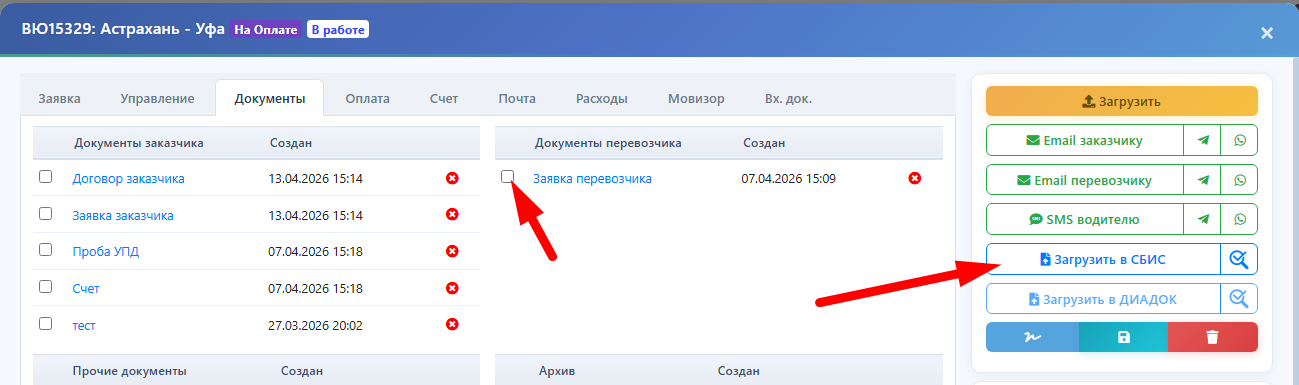Click Загрузить в СБИС button
Screen dimensions: 1299x385
[x=1103, y=259]
